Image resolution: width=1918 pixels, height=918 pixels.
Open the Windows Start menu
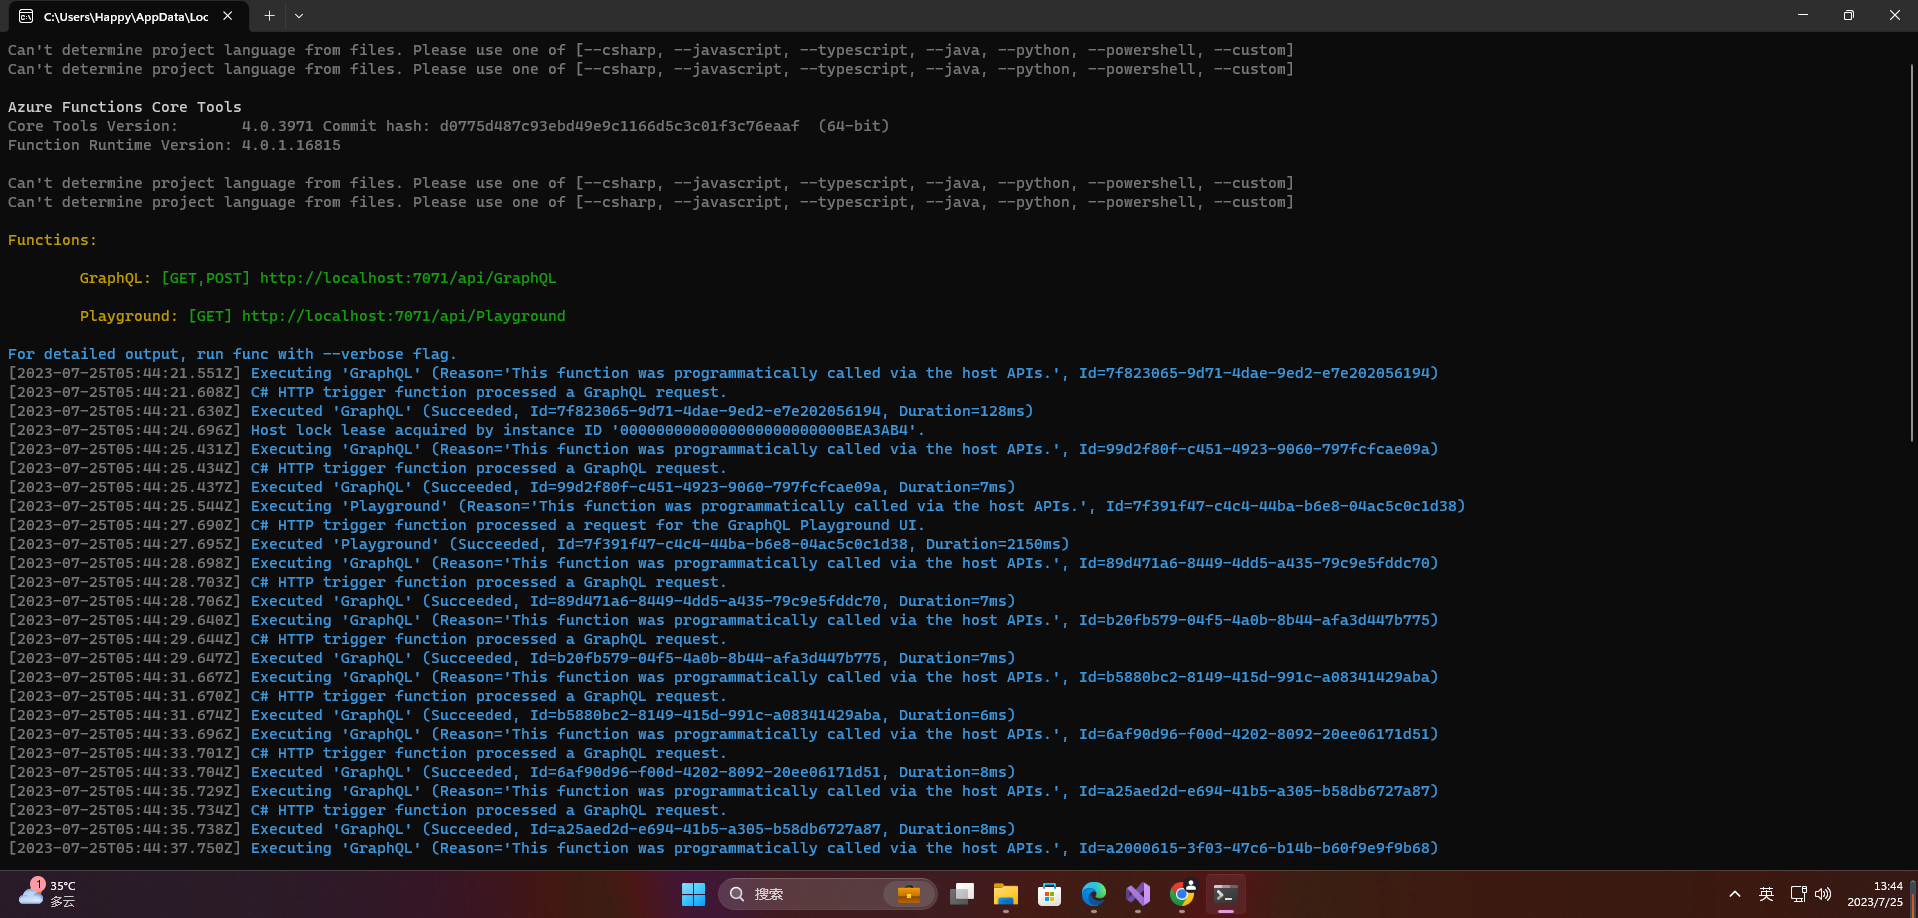(x=693, y=894)
